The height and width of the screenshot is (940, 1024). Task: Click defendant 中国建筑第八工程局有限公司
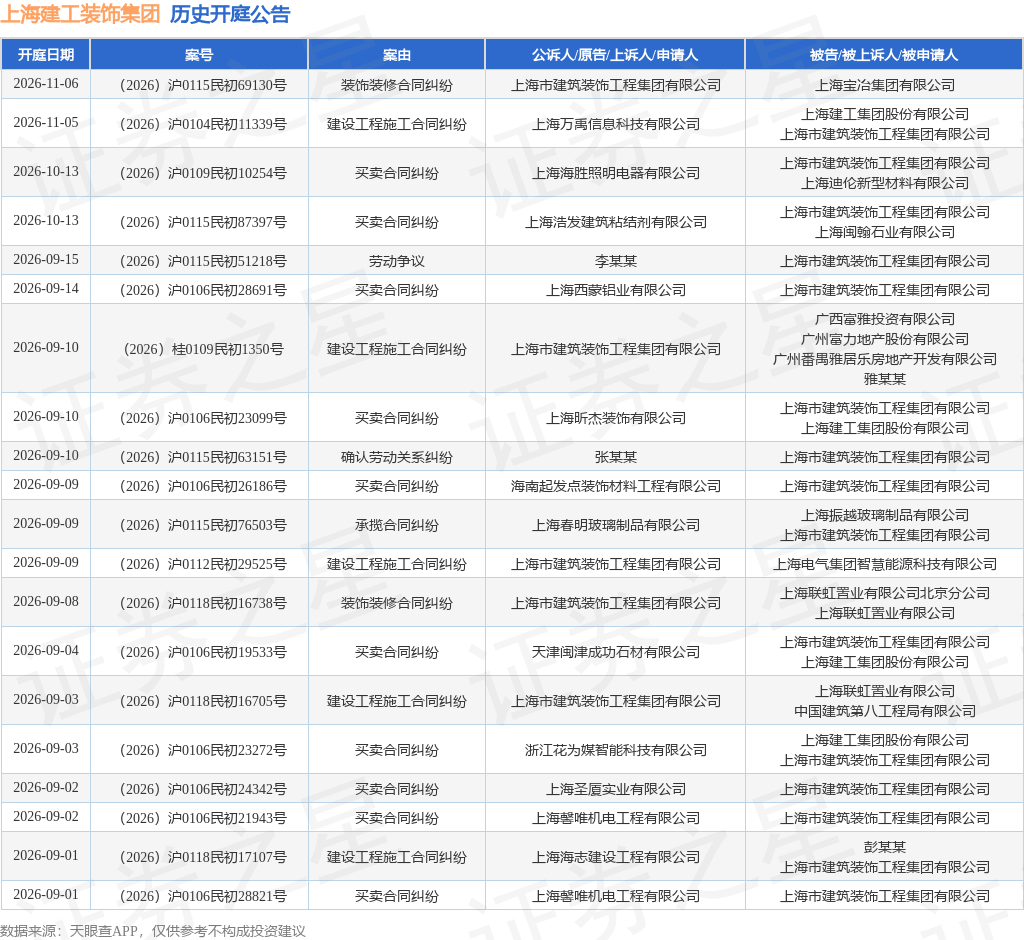[x=885, y=711]
